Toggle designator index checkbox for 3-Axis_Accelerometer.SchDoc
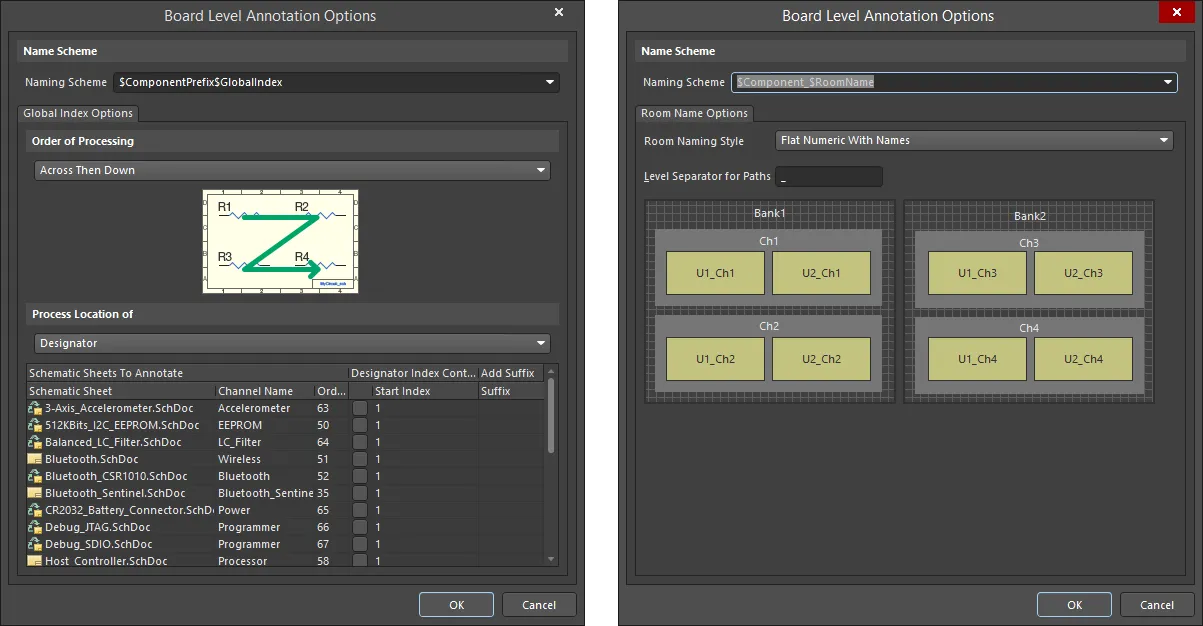This screenshot has height=626, width=1203. point(360,408)
